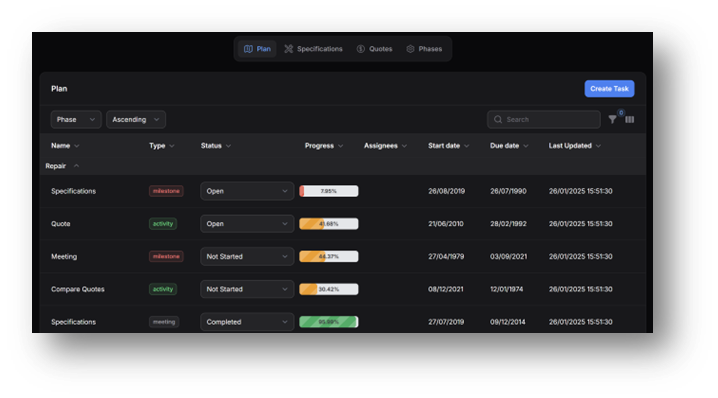Open the Ascending sort order dropdown

point(136,120)
